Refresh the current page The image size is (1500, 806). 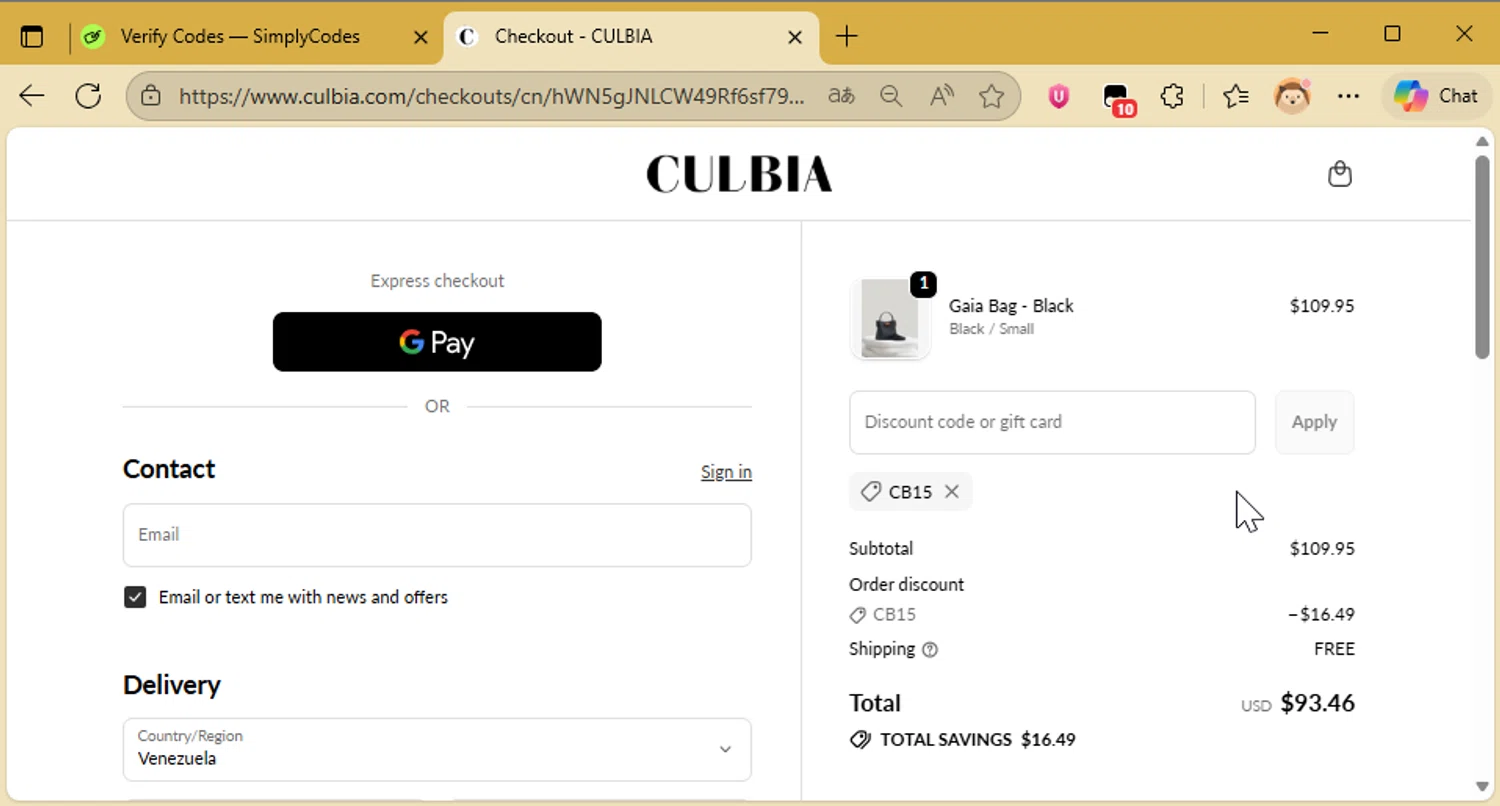pyautogui.click(x=89, y=96)
